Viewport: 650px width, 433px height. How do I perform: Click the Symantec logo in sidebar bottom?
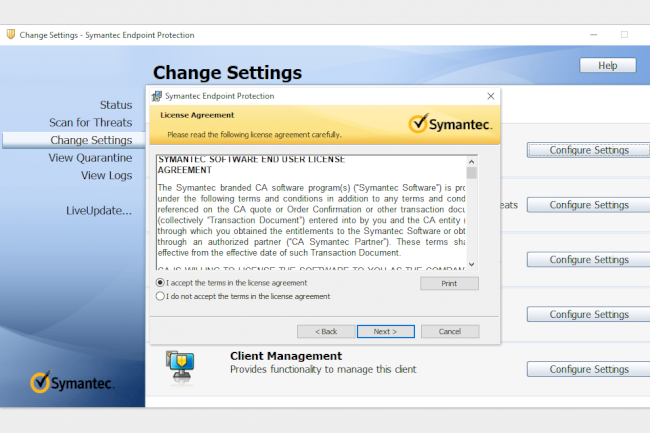(x=71, y=382)
